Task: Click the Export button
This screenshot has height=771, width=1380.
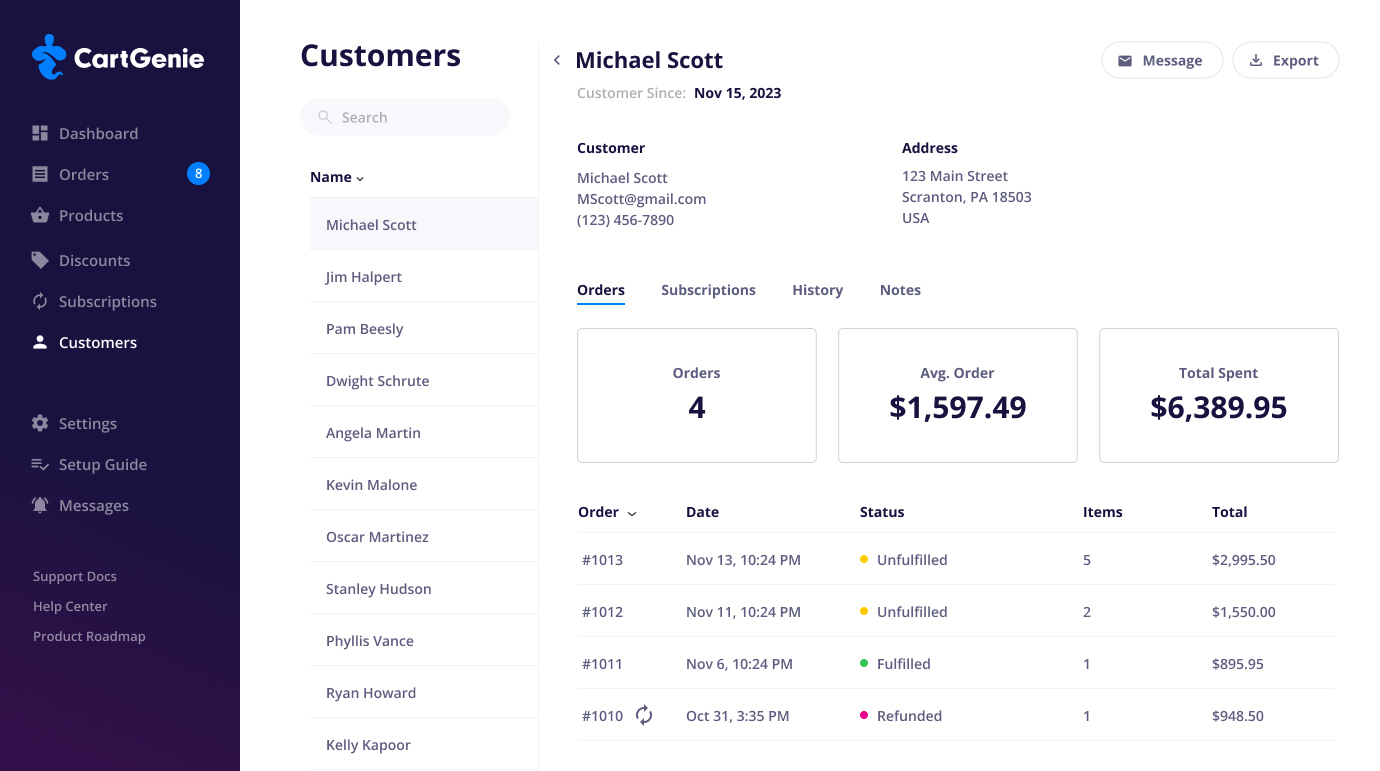Action: click(x=1285, y=60)
